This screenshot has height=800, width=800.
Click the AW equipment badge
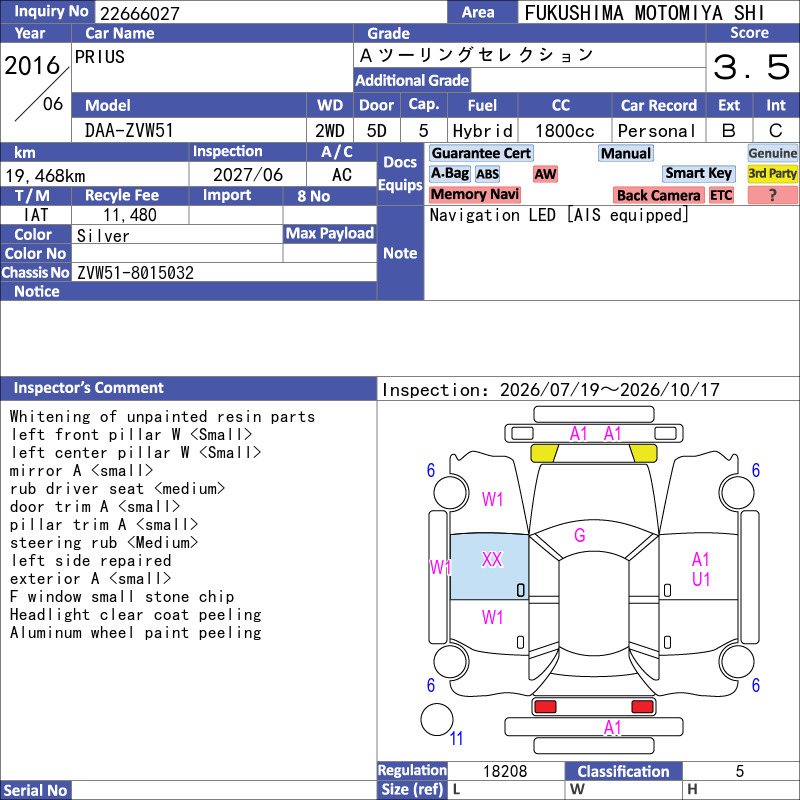[545, 174]
